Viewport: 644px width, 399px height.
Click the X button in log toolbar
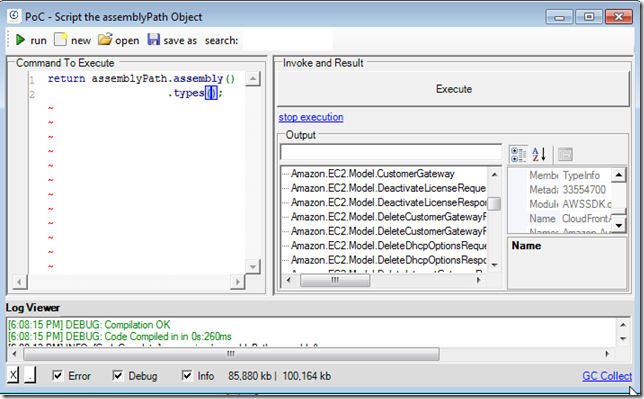pos(13,375)
